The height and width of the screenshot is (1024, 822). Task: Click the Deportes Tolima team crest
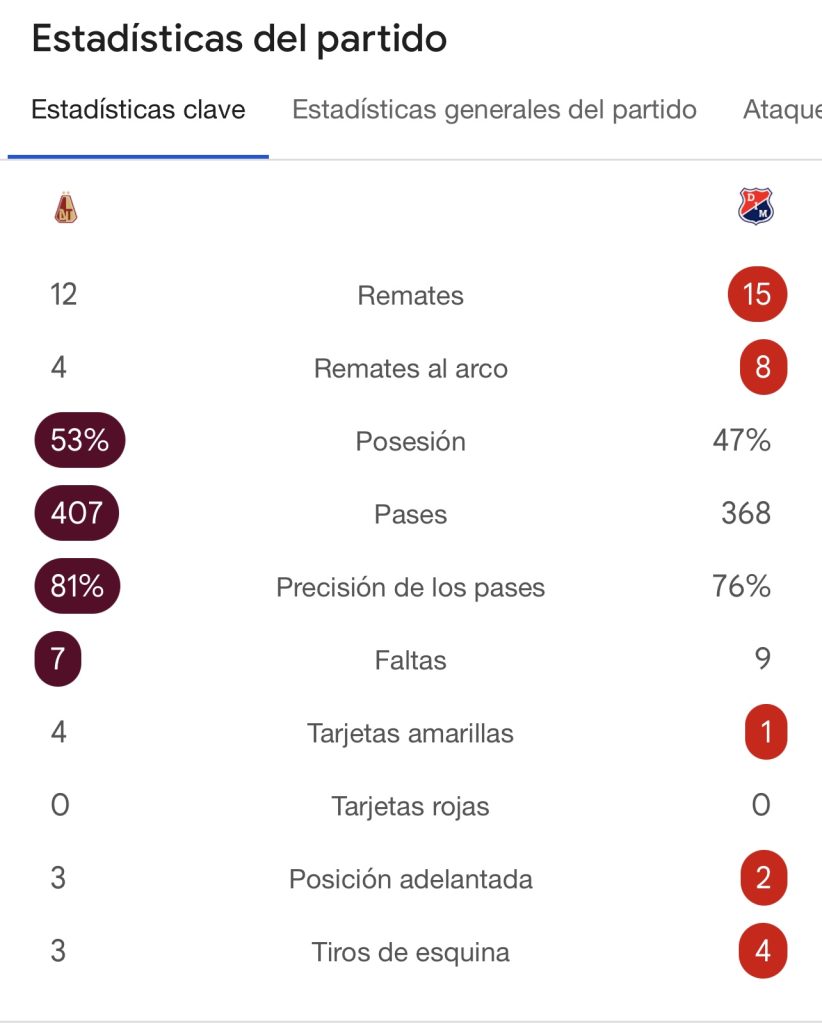coord(66,208)
